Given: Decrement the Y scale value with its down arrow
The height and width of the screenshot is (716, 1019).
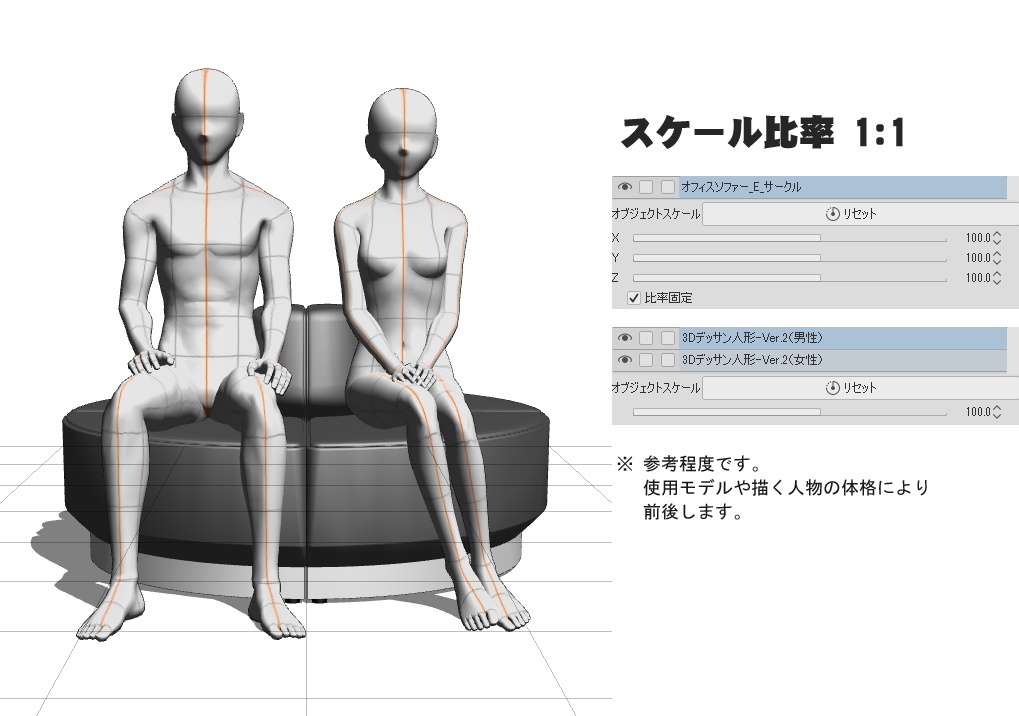Looking at the screenshot, I should tap(997, 262).
